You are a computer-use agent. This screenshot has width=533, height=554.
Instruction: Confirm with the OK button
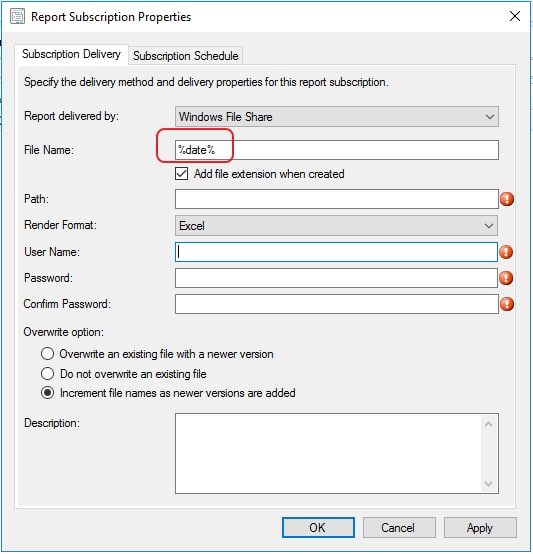tap(318, 528)
